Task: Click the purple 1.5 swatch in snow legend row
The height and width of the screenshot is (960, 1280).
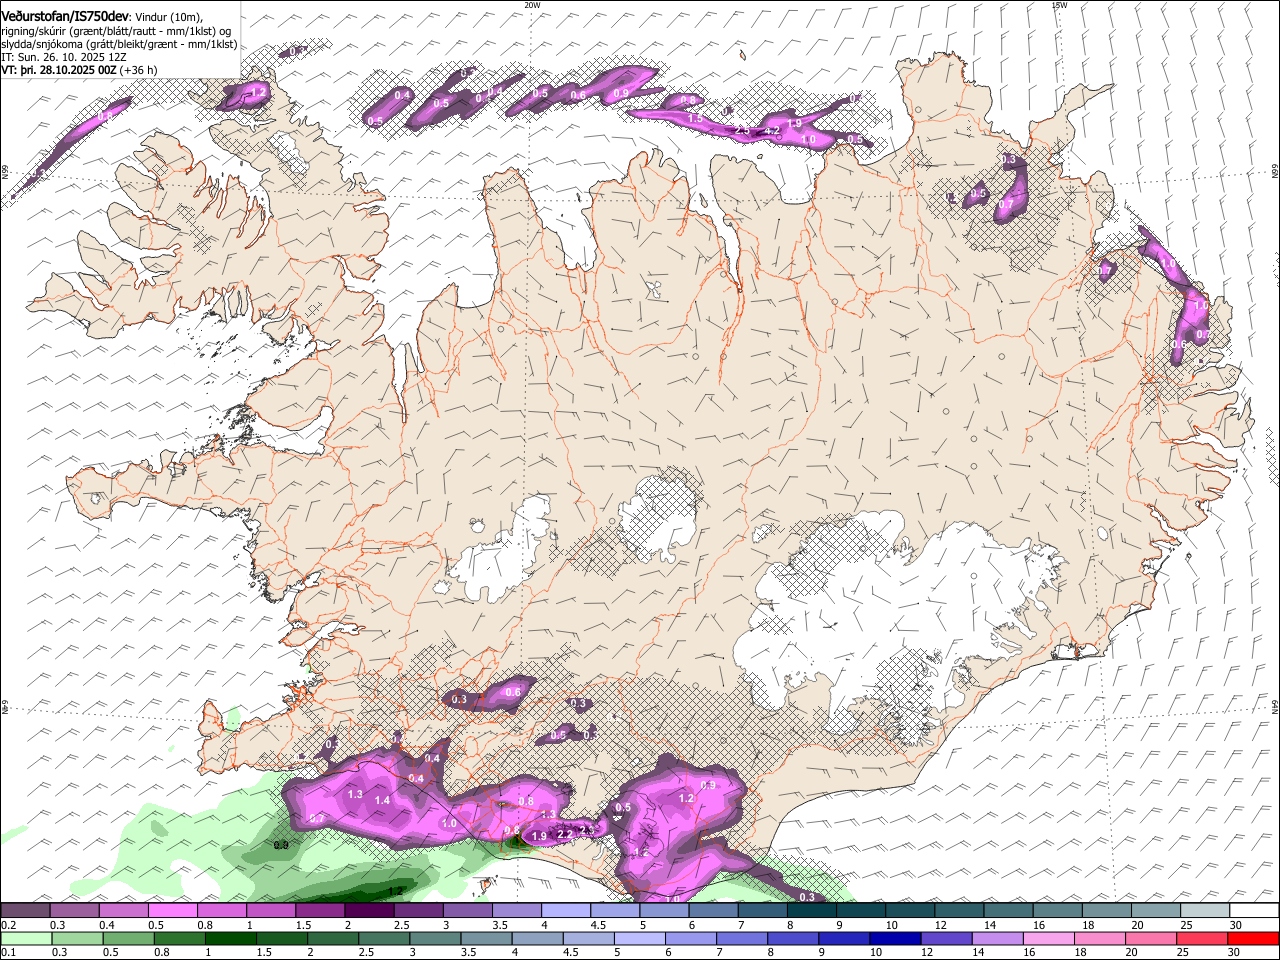Action: (320, 910)
